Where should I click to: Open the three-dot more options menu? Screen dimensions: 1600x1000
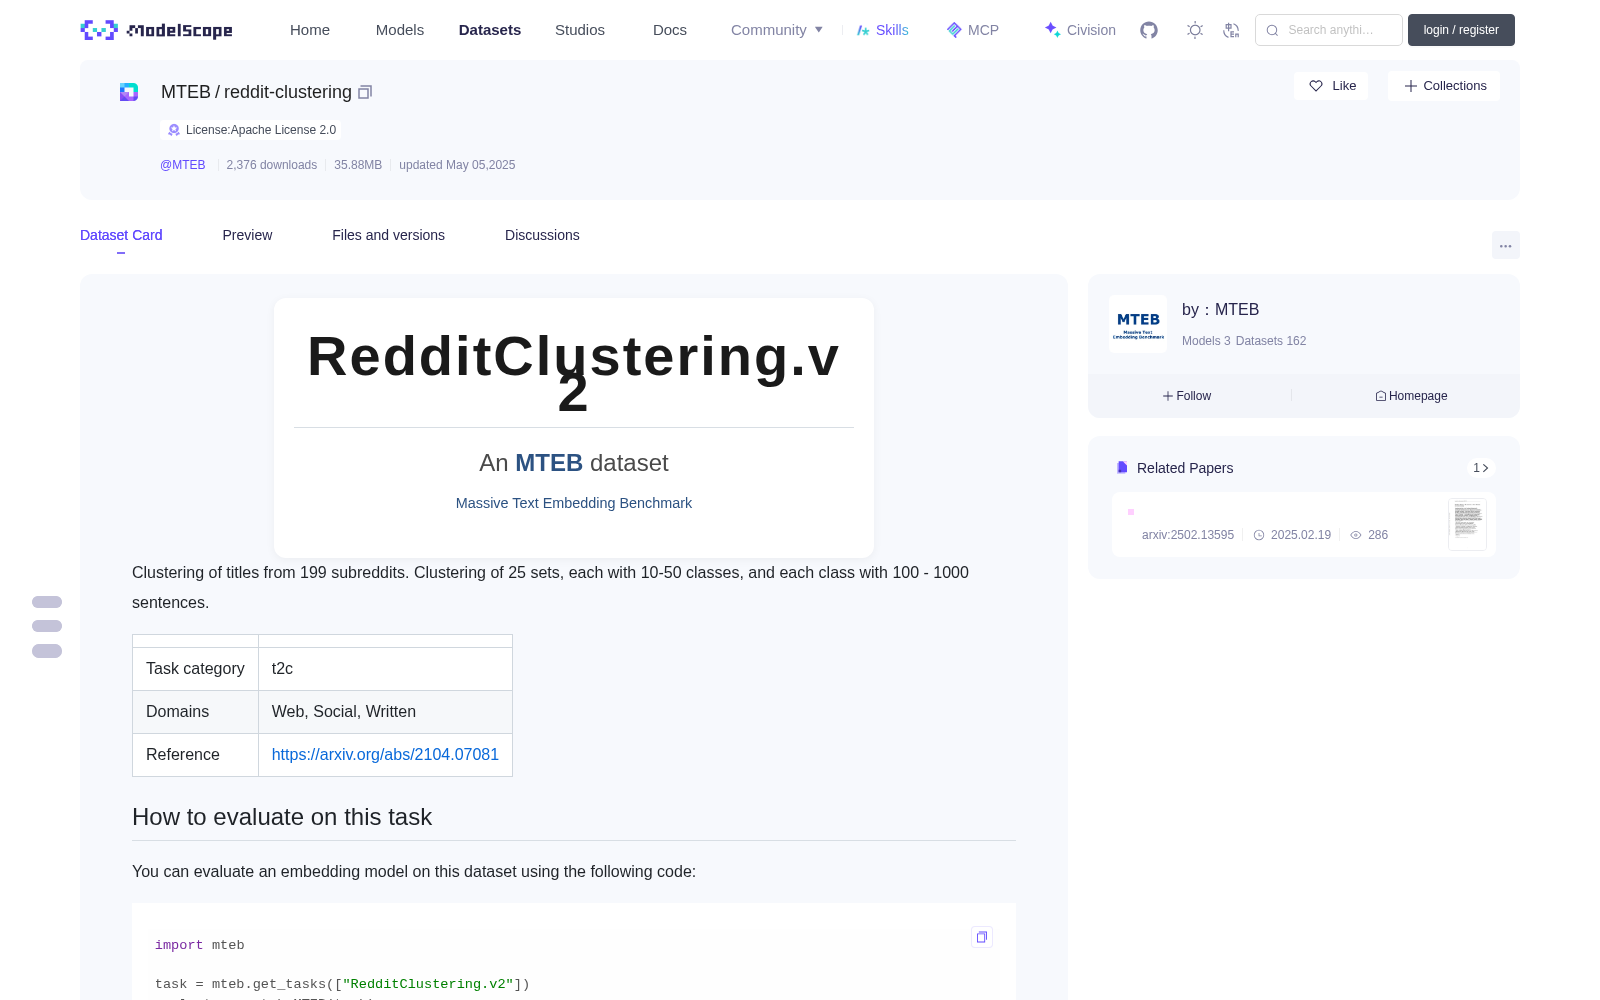1505,245
